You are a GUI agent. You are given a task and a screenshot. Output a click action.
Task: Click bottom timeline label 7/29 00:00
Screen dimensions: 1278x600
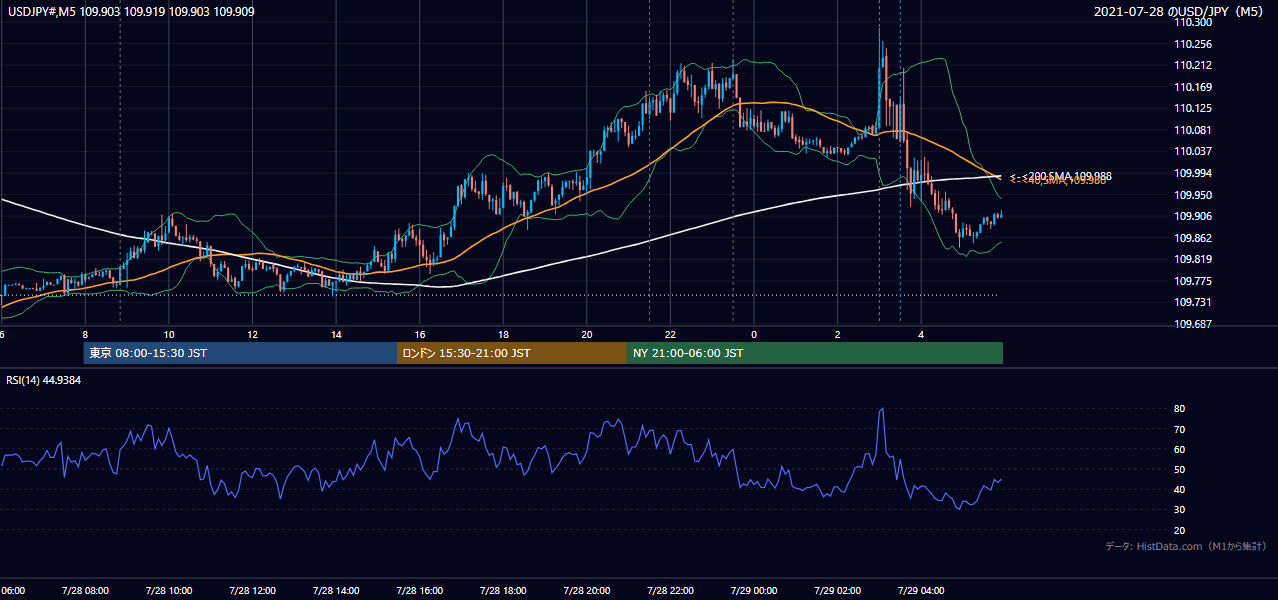pos(754,590)
